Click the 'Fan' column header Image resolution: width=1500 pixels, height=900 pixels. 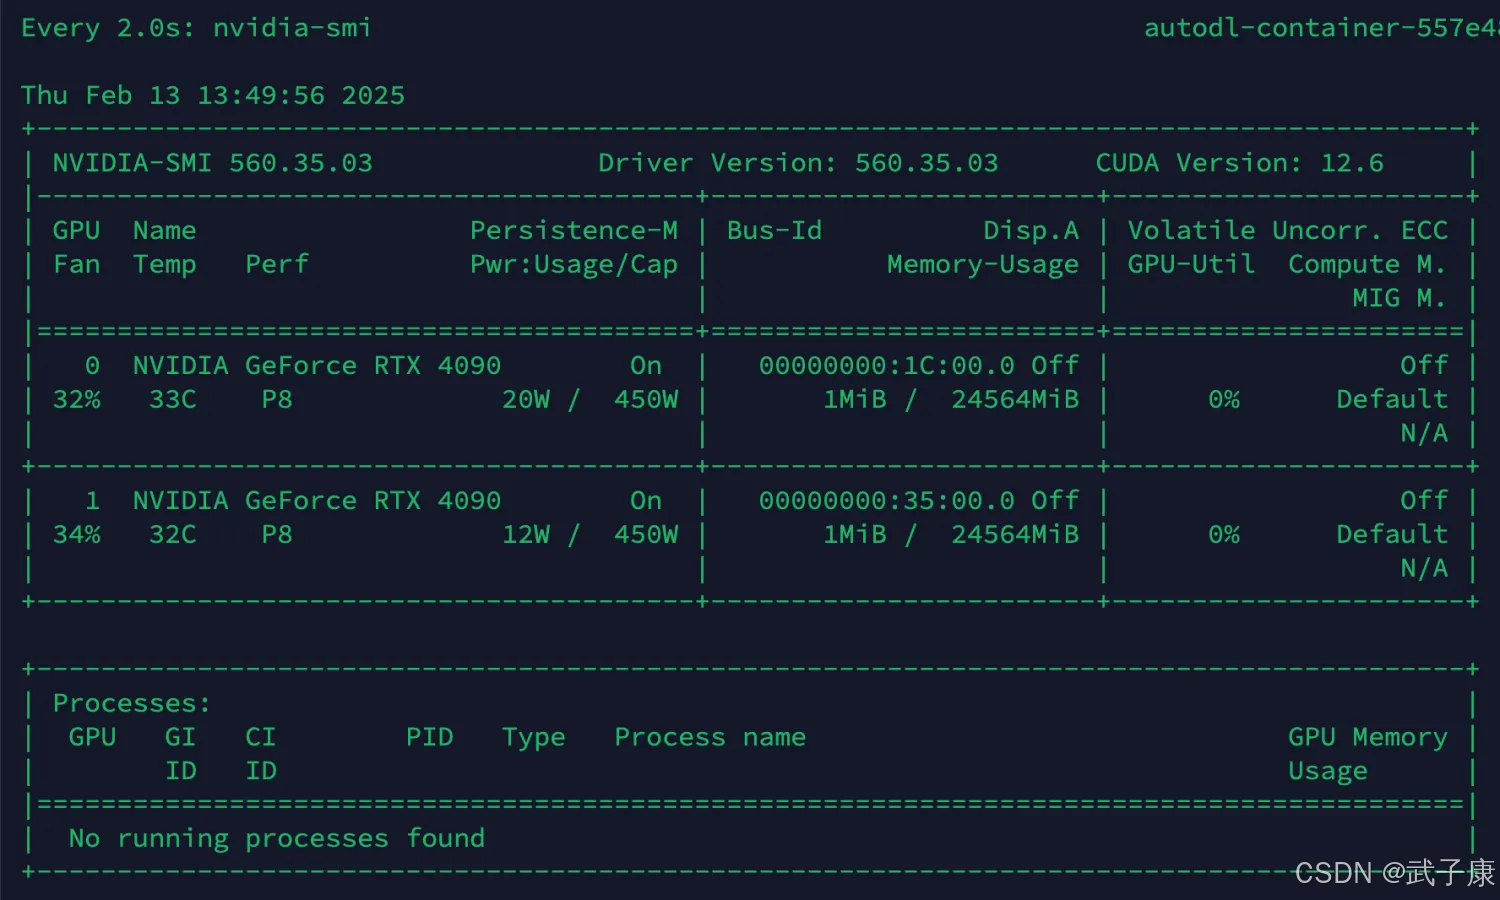pos(76,265)
